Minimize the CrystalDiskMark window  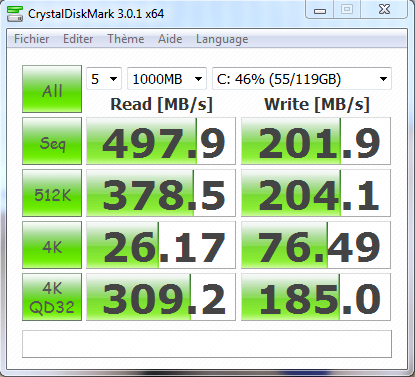tap(320, 10)
